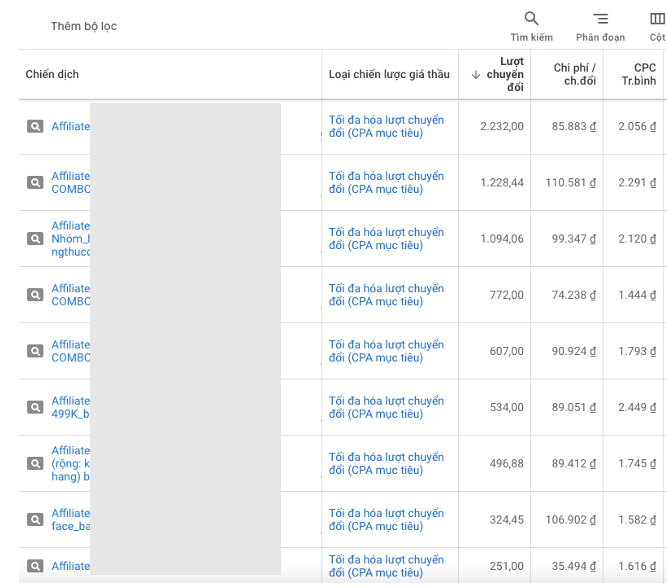The image size is (667, 588).
Task: Select conversions value 534,00
Action: tap(507, 407)
